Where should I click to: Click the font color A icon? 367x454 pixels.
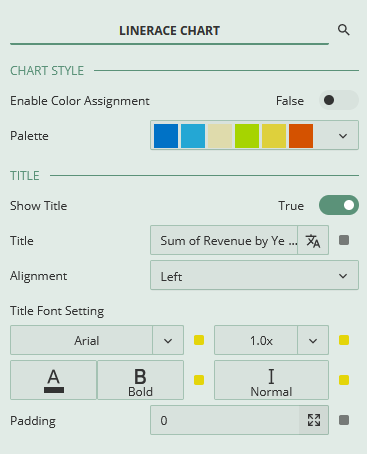pos(54,380)
